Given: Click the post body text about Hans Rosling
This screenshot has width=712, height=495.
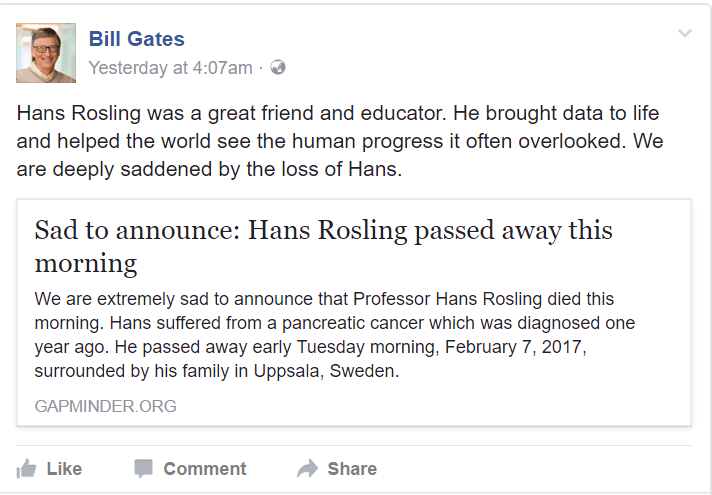Looking at the screenshot, I should tap(340, 140).
